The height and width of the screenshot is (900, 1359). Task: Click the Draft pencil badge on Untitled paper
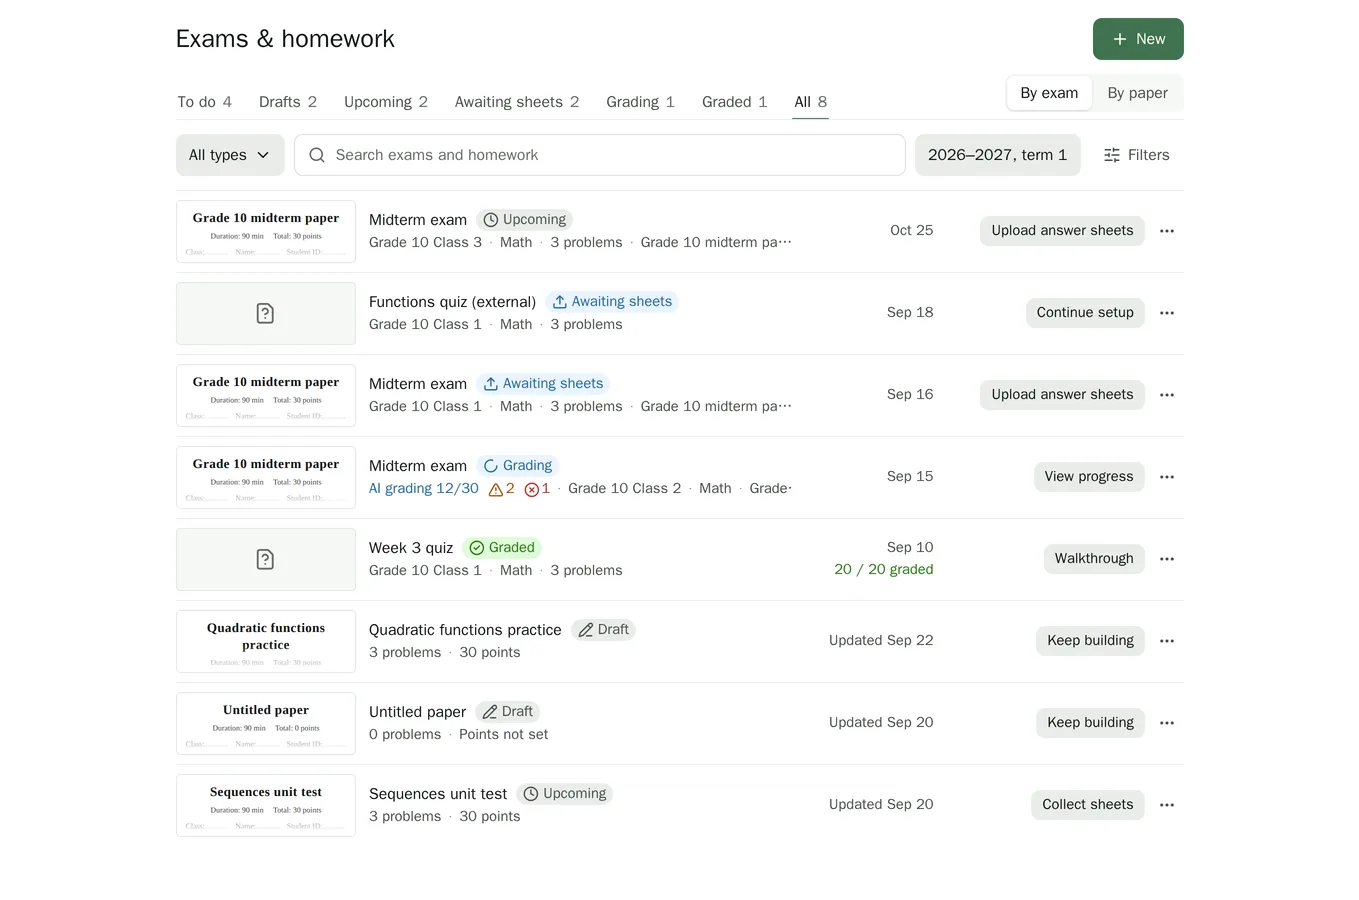pyautogui.click(x=507, y=712)
